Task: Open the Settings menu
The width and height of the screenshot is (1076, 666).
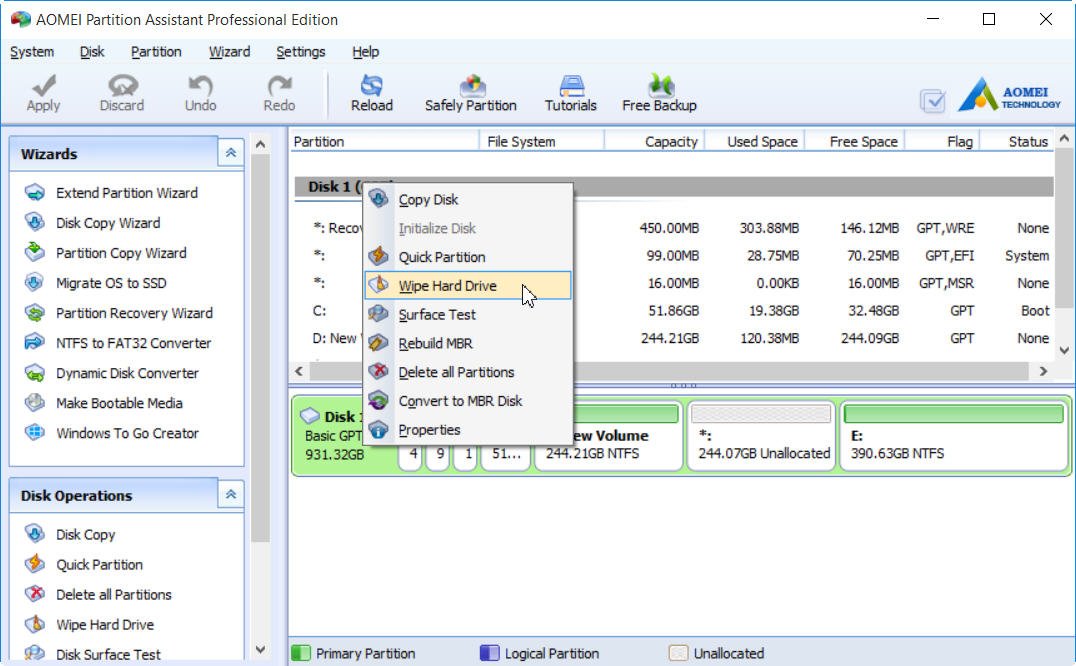Action: coord(301,52)
